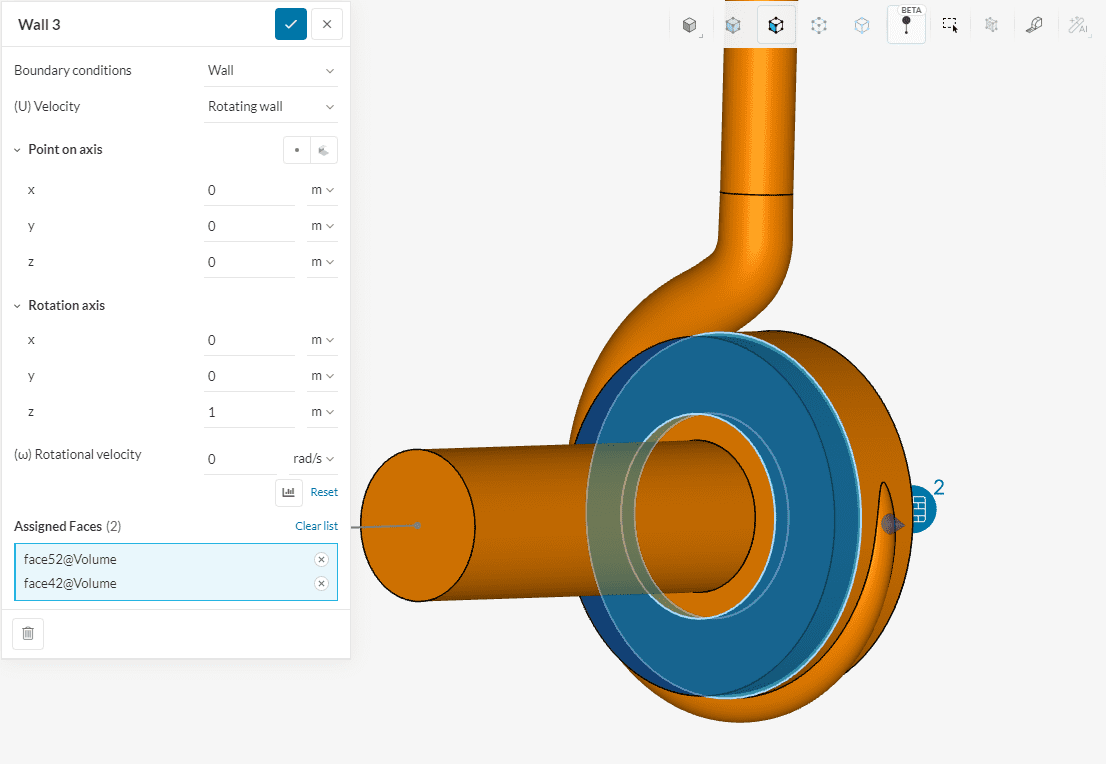1106x764 pixels.
Task: Open the (U) Velocity type dropdown
Action: 271,106
